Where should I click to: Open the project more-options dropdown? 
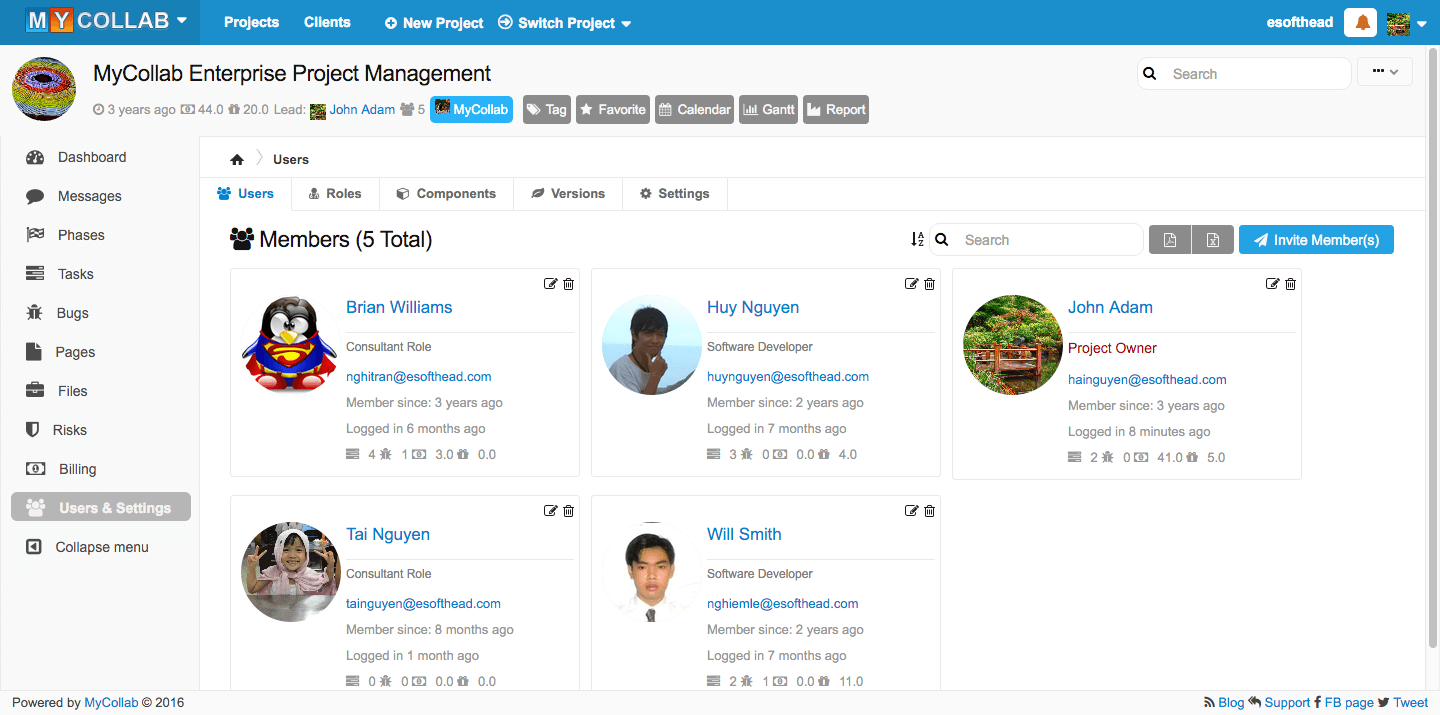[1385, 72]
